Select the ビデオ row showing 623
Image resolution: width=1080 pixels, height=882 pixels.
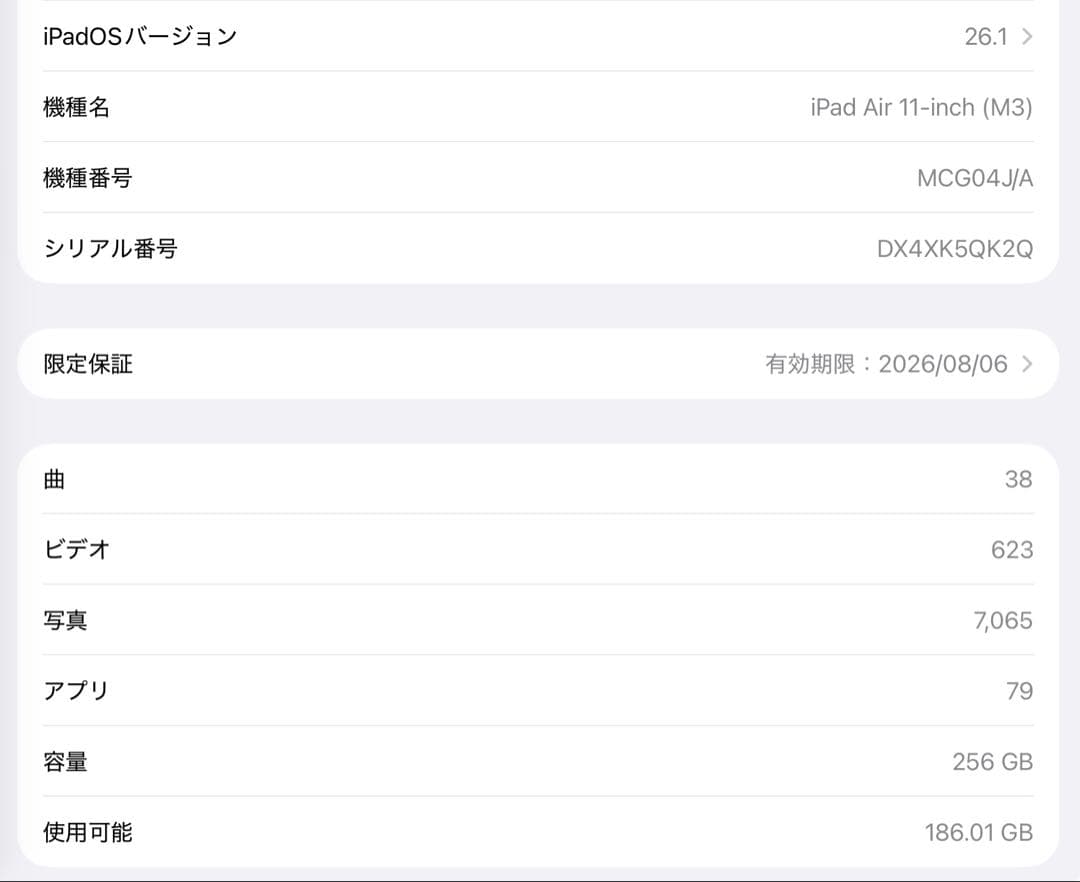pyautogui.click(x=540, y=549)
